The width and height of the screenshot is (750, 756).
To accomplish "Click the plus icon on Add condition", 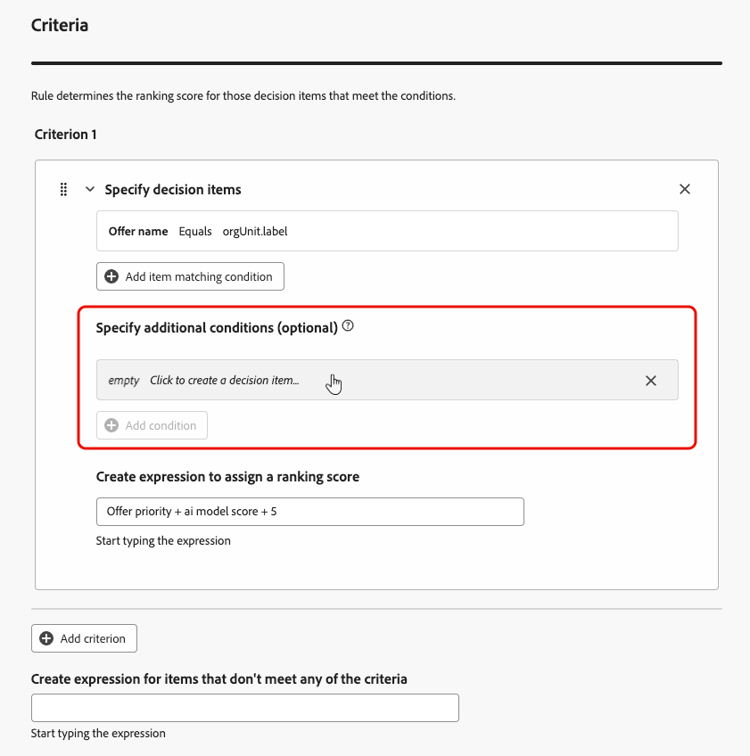I will click(x=112, y=426).
